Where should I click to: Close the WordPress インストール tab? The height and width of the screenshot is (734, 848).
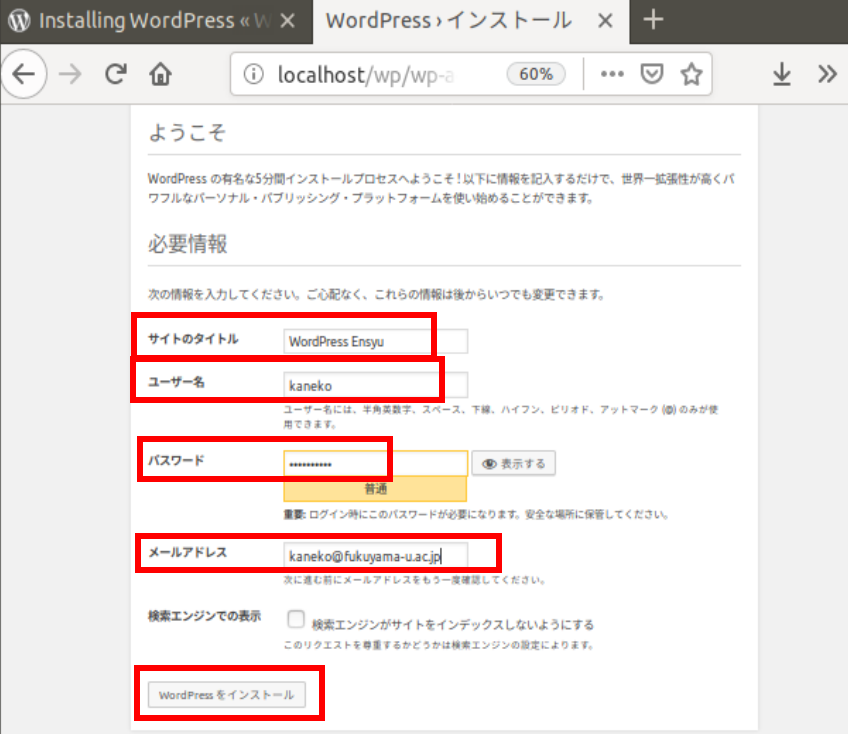[605, 21]
